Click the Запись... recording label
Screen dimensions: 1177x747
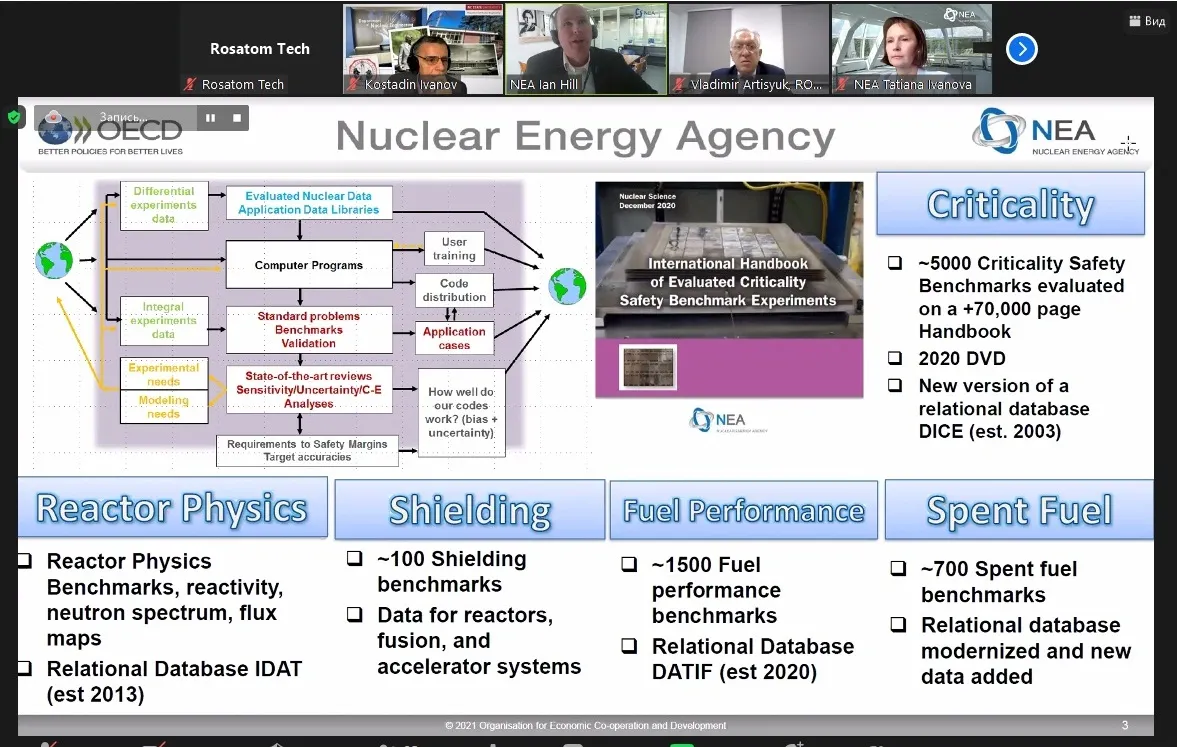pos(123,117)
